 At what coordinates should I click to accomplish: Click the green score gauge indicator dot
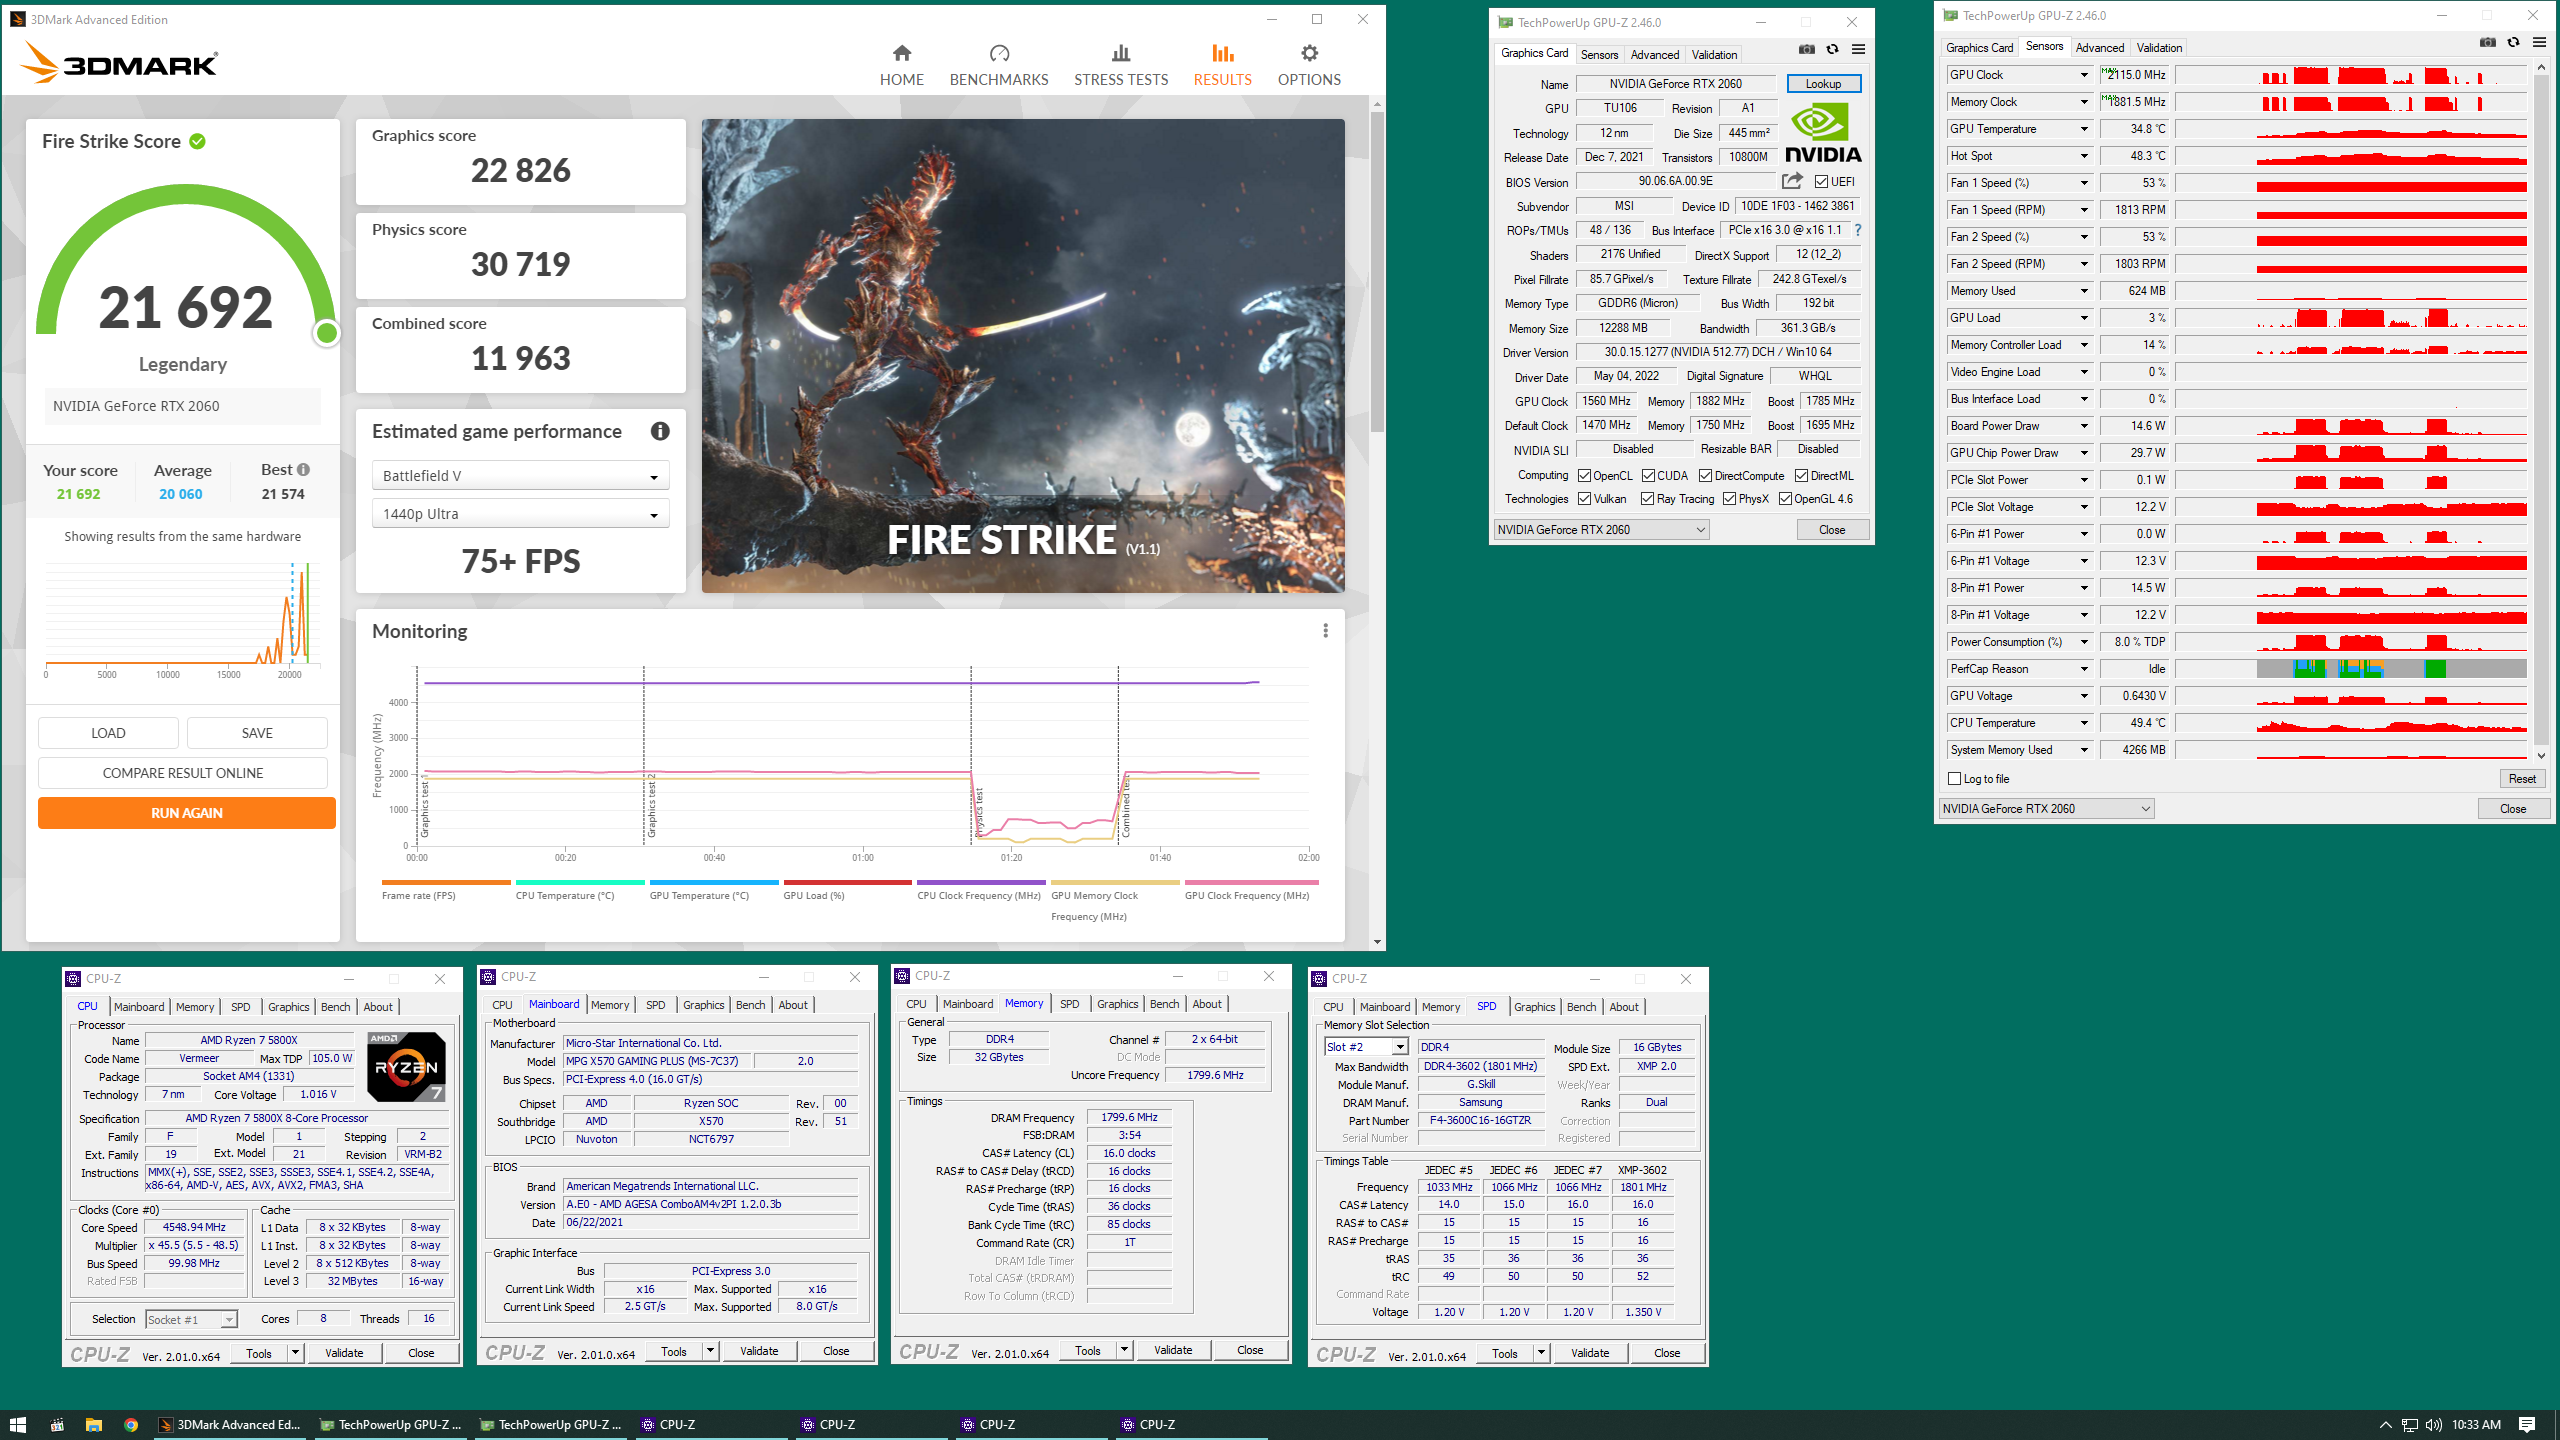[x=326, y=333]
